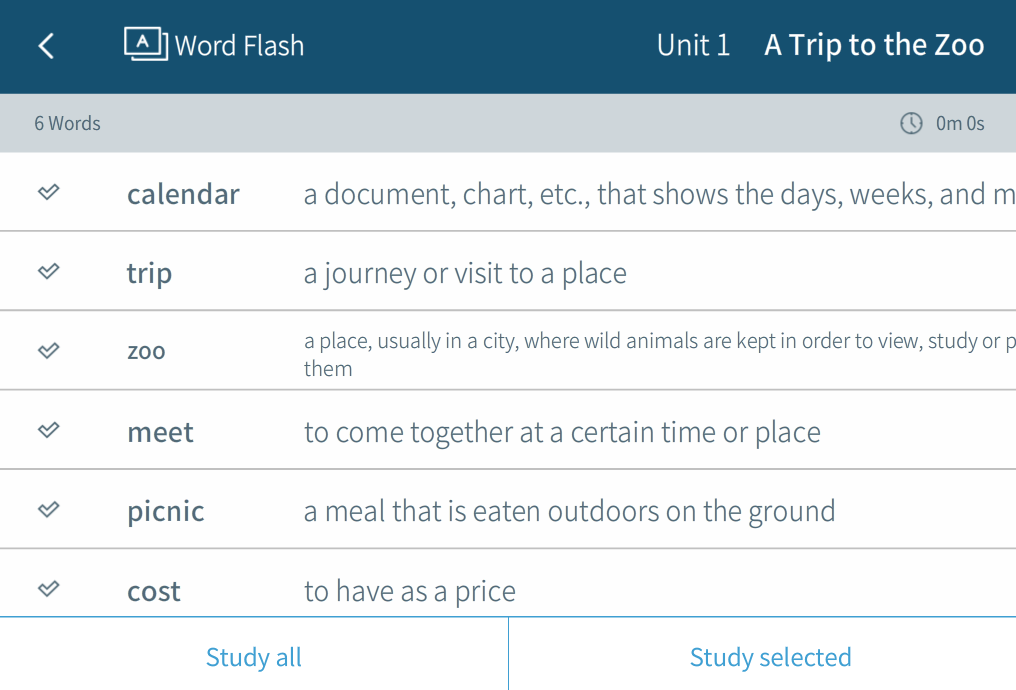Click the 6 Words count label
The image size is (1016, 690).
click(x=67, y=124)
